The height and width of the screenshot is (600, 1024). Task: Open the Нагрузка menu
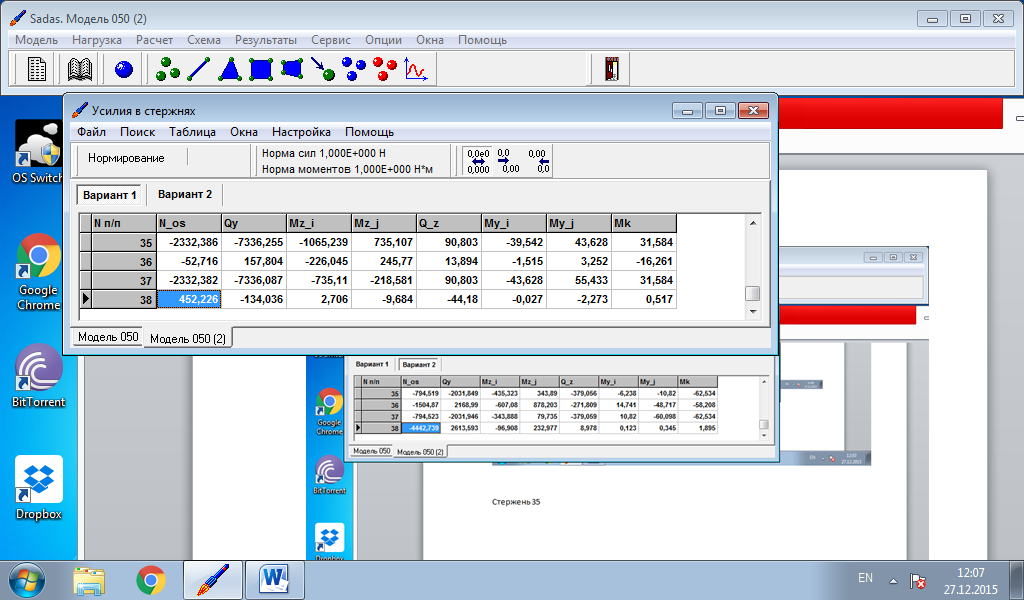pos(97,40)
